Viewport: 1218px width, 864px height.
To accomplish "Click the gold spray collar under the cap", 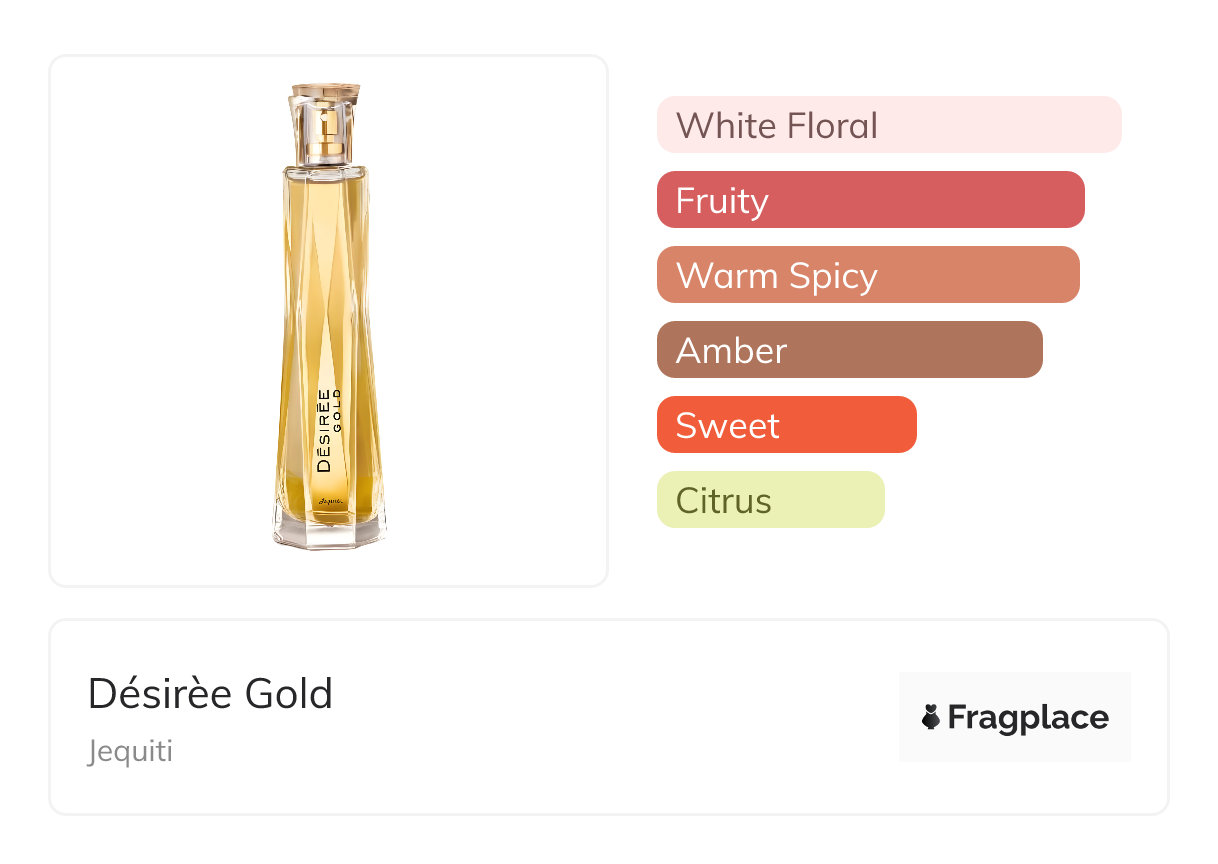I will pos(327,150).
